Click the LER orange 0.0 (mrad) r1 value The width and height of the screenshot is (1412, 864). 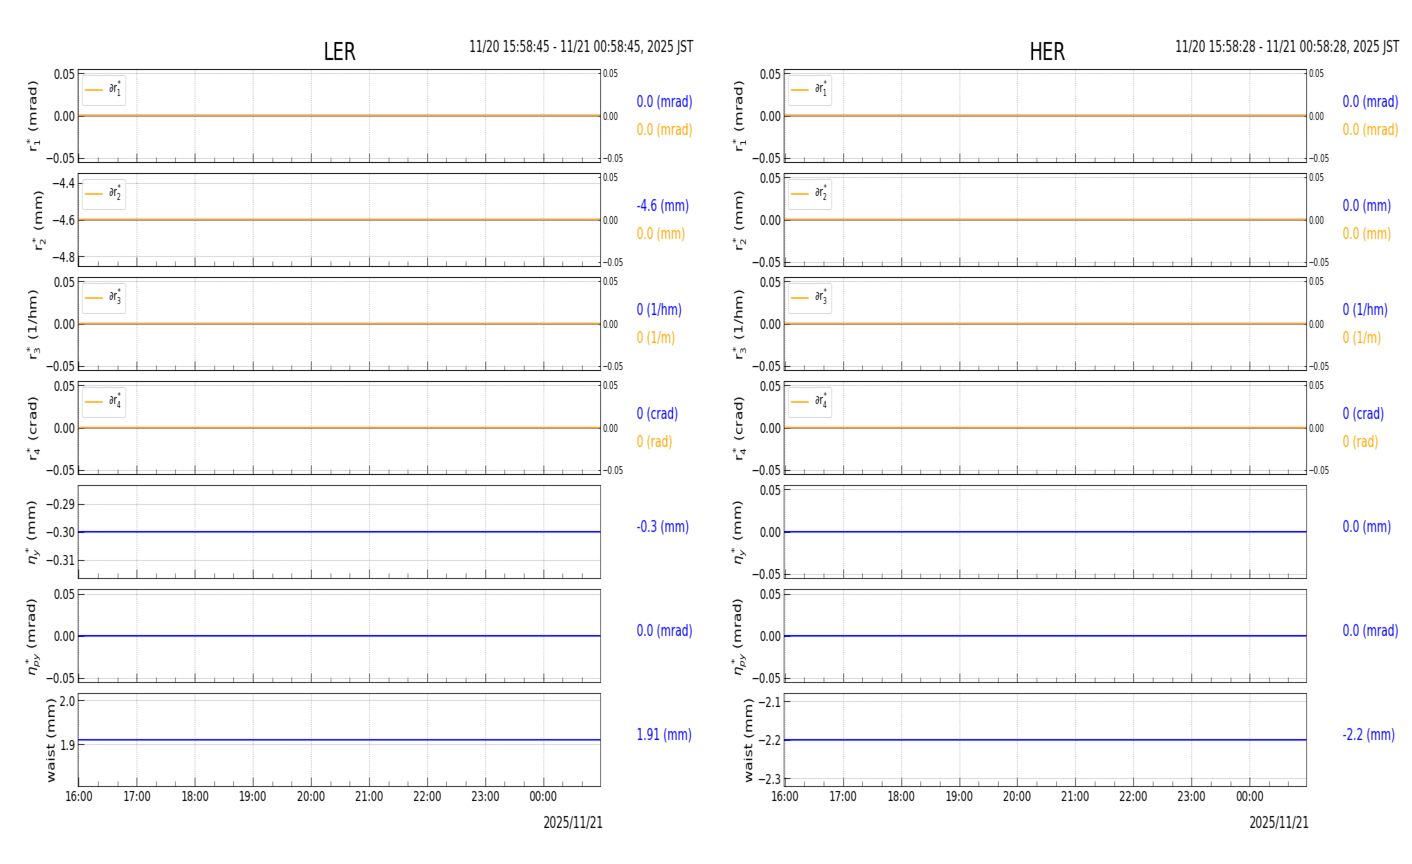(664, 130)
